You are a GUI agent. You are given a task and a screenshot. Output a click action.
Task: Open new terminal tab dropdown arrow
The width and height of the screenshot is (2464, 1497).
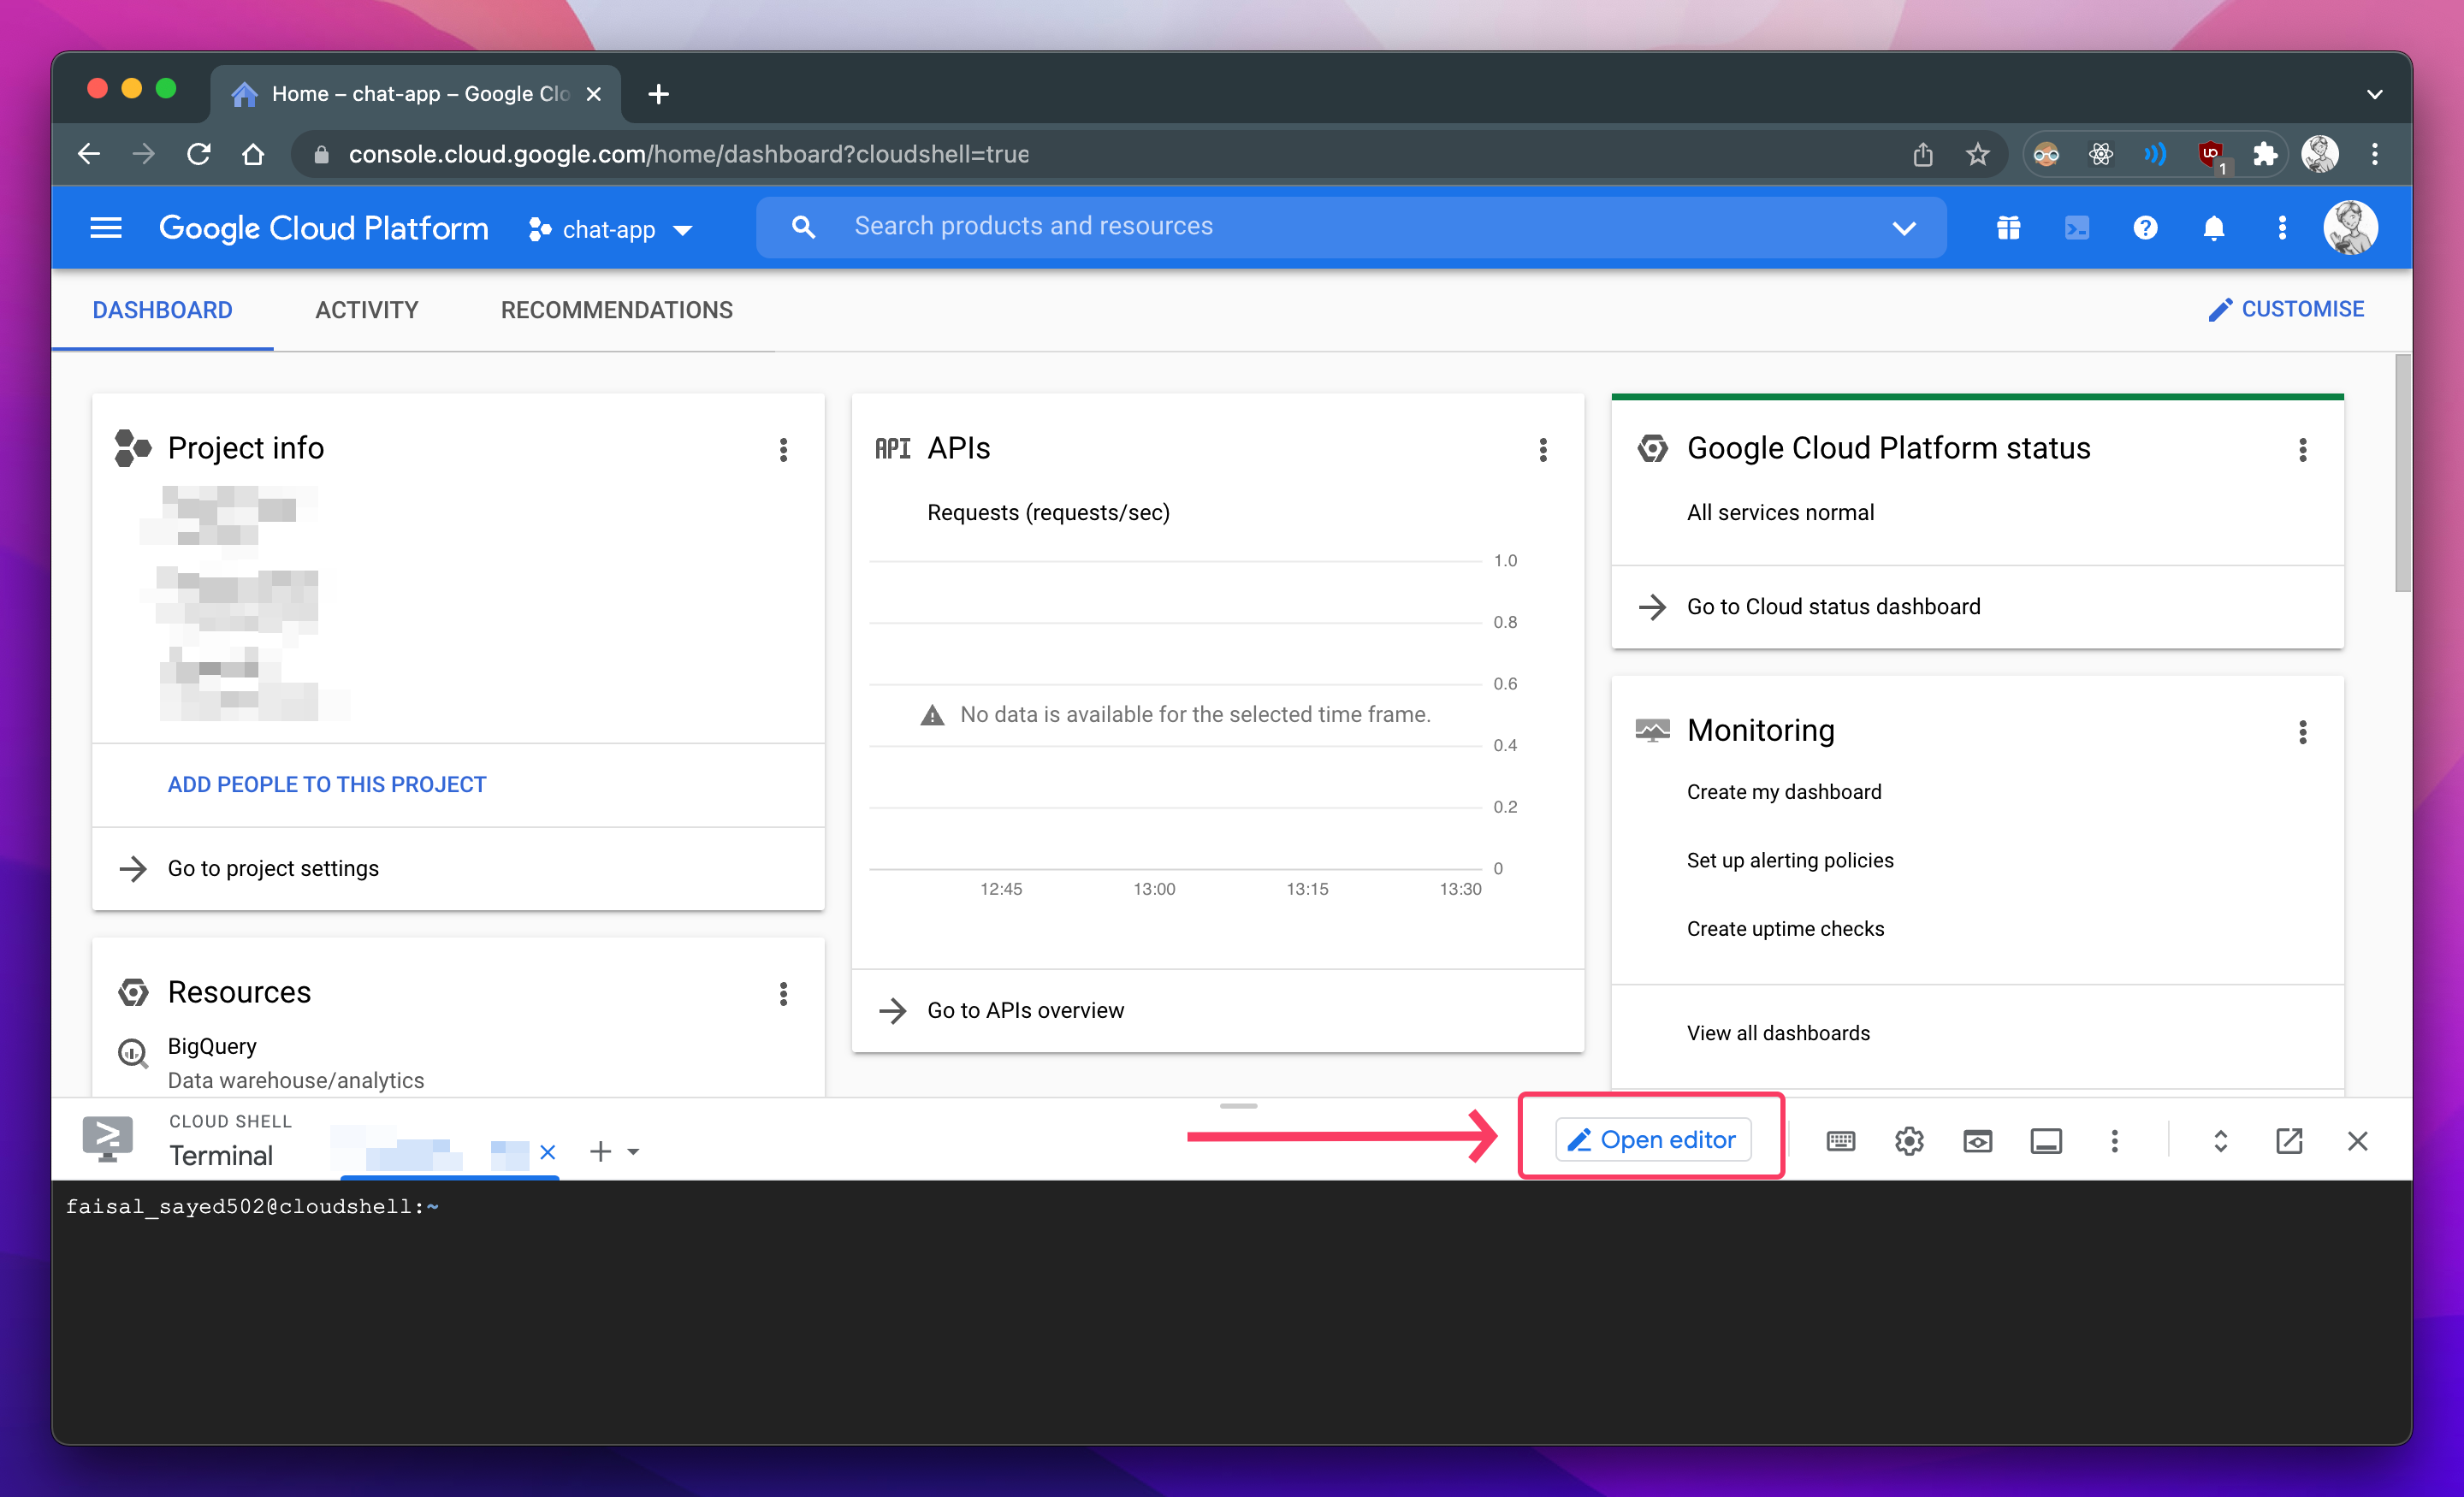coord(633,1152)
